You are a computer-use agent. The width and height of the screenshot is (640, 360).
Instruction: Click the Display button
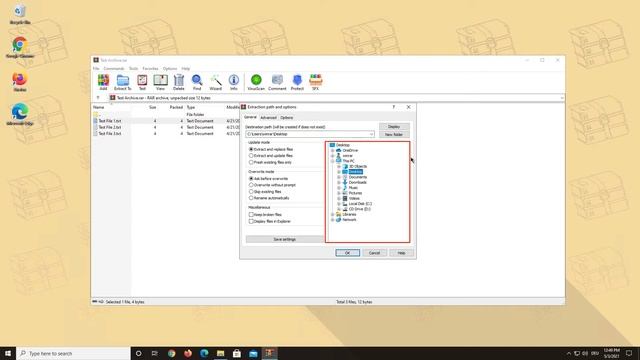coord(394,127)
